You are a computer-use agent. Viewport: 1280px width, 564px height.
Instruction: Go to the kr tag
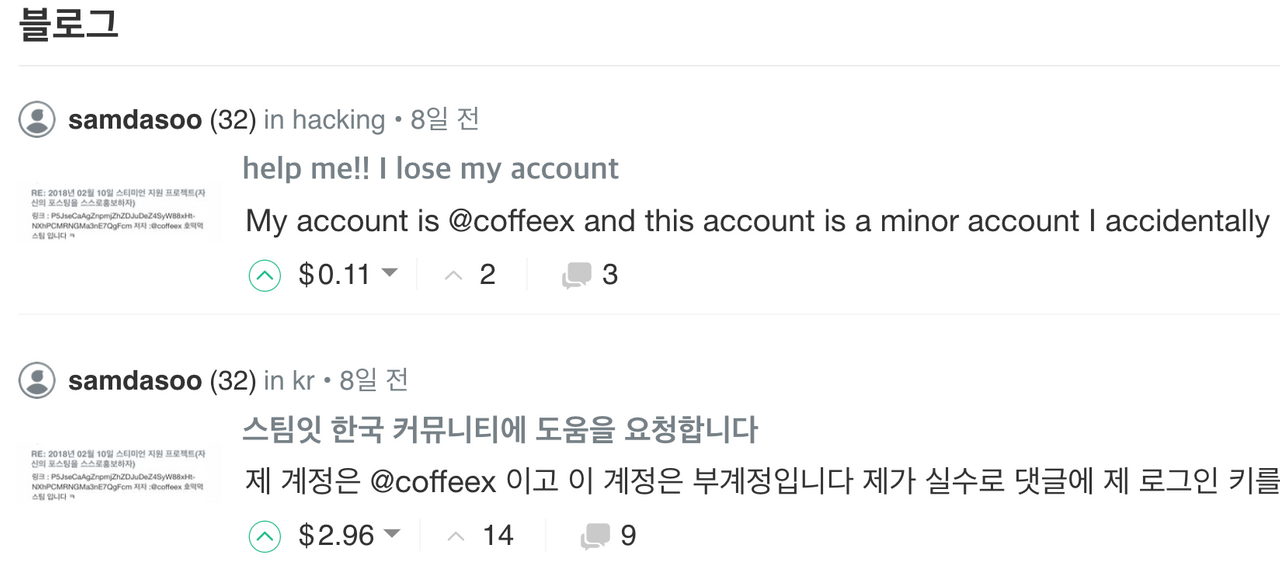click(x=303, y=381)
